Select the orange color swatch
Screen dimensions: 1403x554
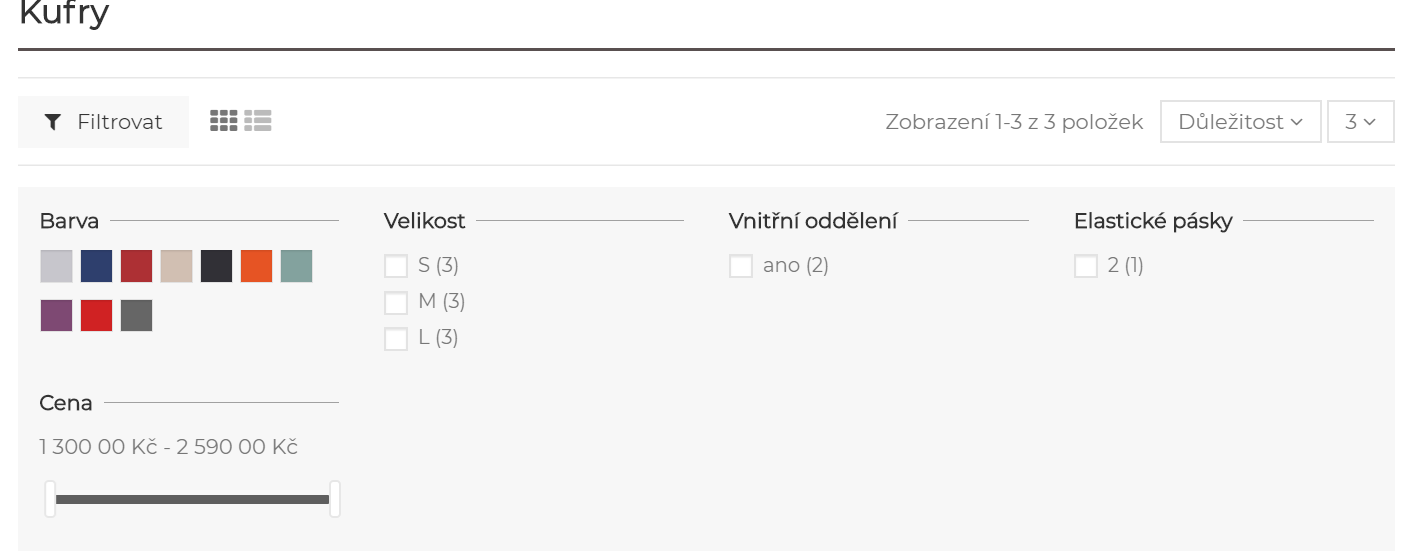257,266
